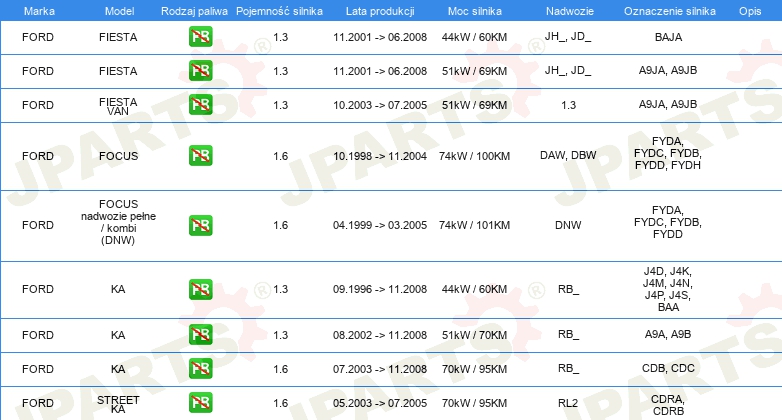This screenshot has width=782, height=420.
Task: Click the Opis column header
Action: (x=750, y=11)
